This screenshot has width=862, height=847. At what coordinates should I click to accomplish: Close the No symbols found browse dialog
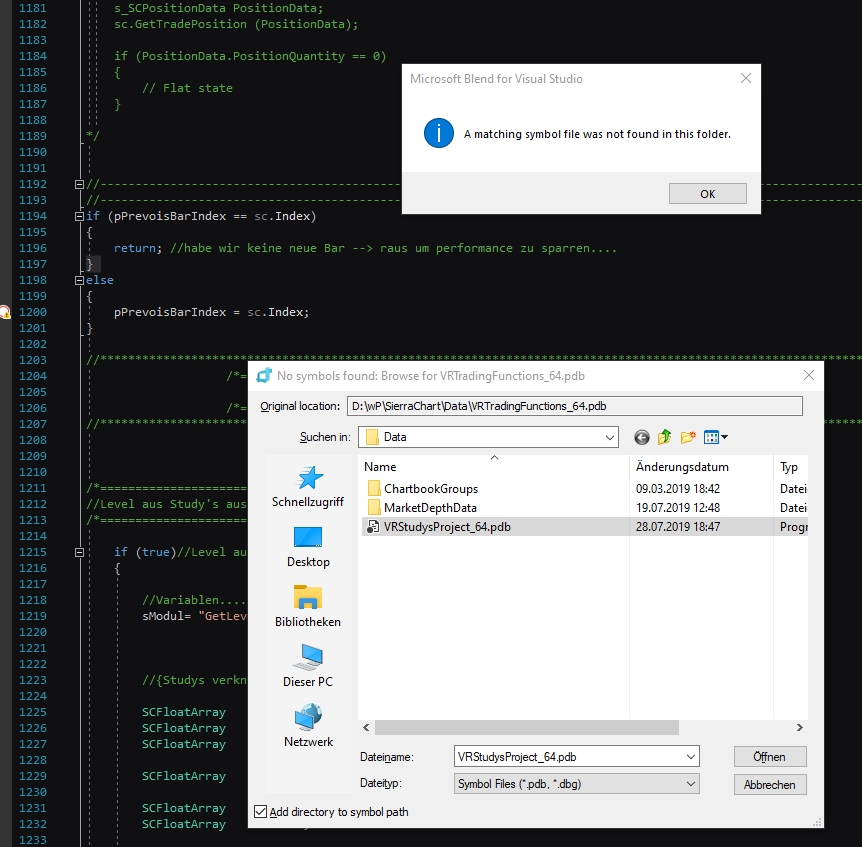[x=809, y=375]
